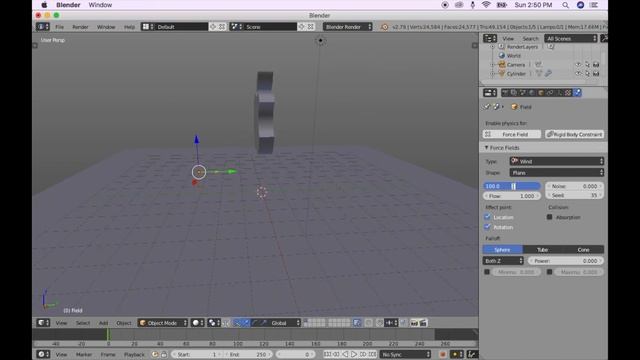Open the No Sync playback dropdown
The image size is (640, 360).
(x=405, y=354)
